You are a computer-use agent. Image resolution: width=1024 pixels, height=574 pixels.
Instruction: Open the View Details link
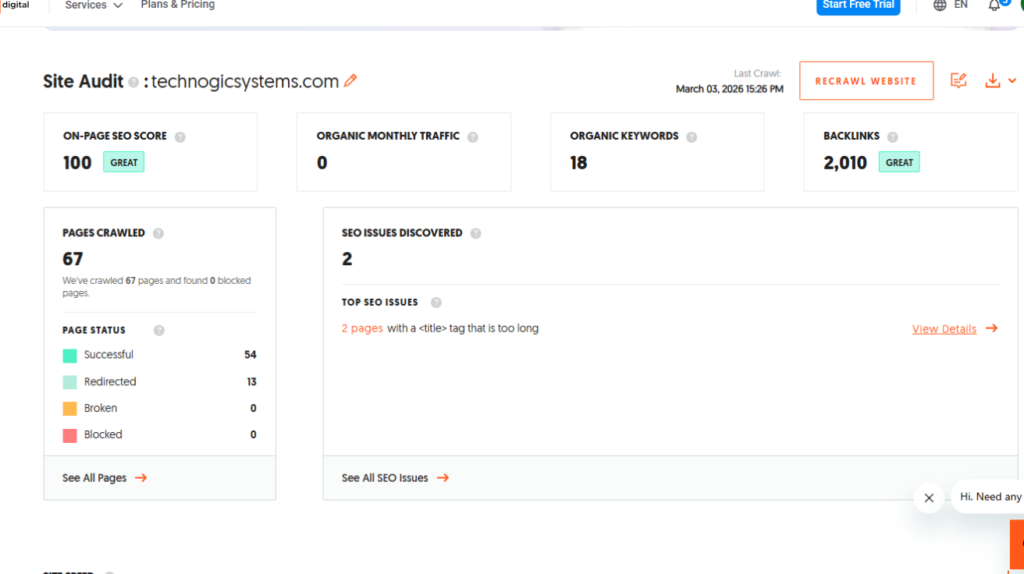click(x=944, y=329)
